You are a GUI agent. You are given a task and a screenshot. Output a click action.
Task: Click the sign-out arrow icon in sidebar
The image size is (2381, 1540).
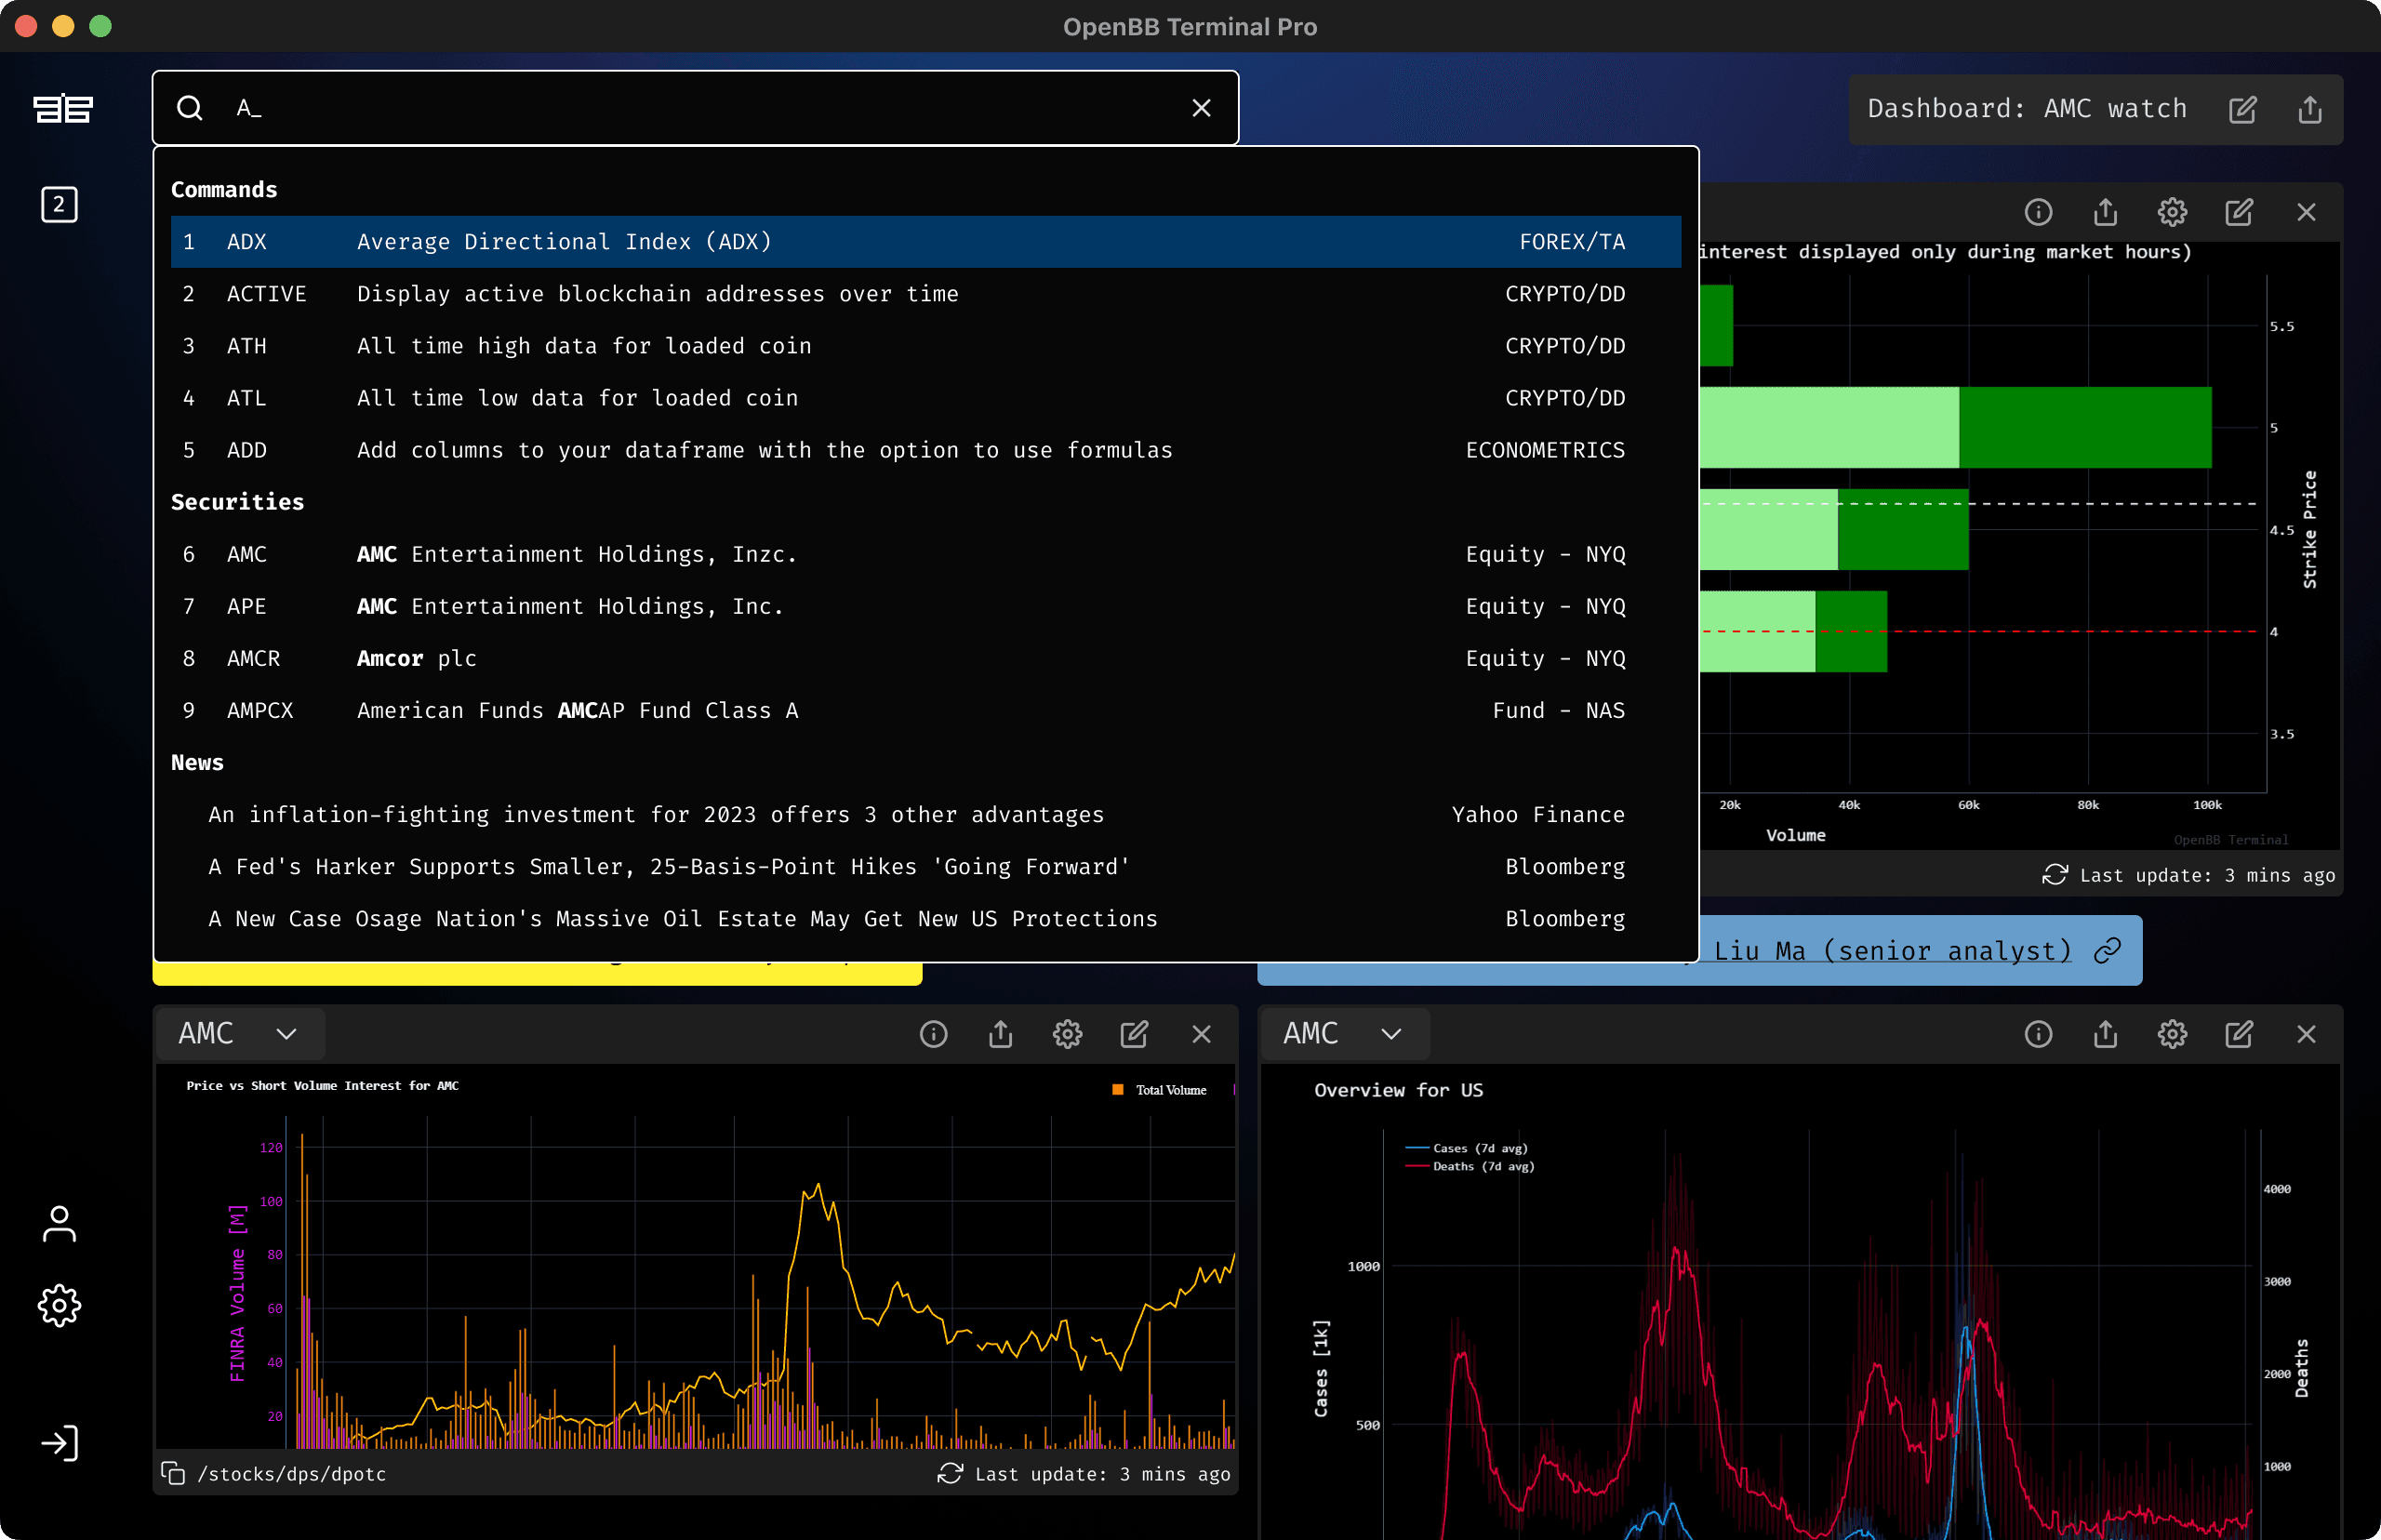point(59,1443)
